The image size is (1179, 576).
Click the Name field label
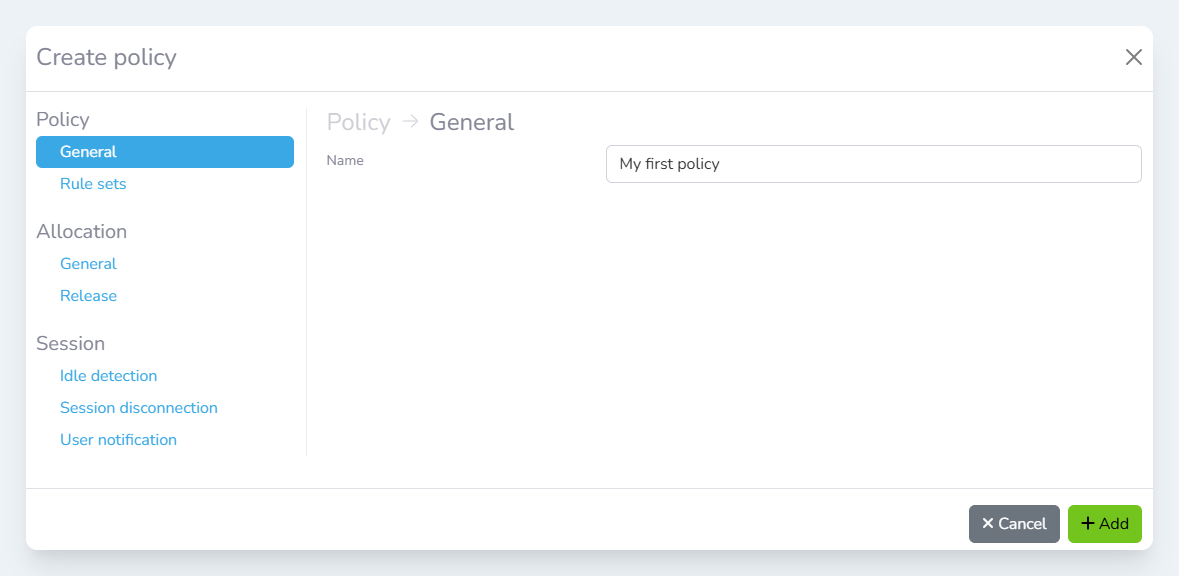click(345, 160)
